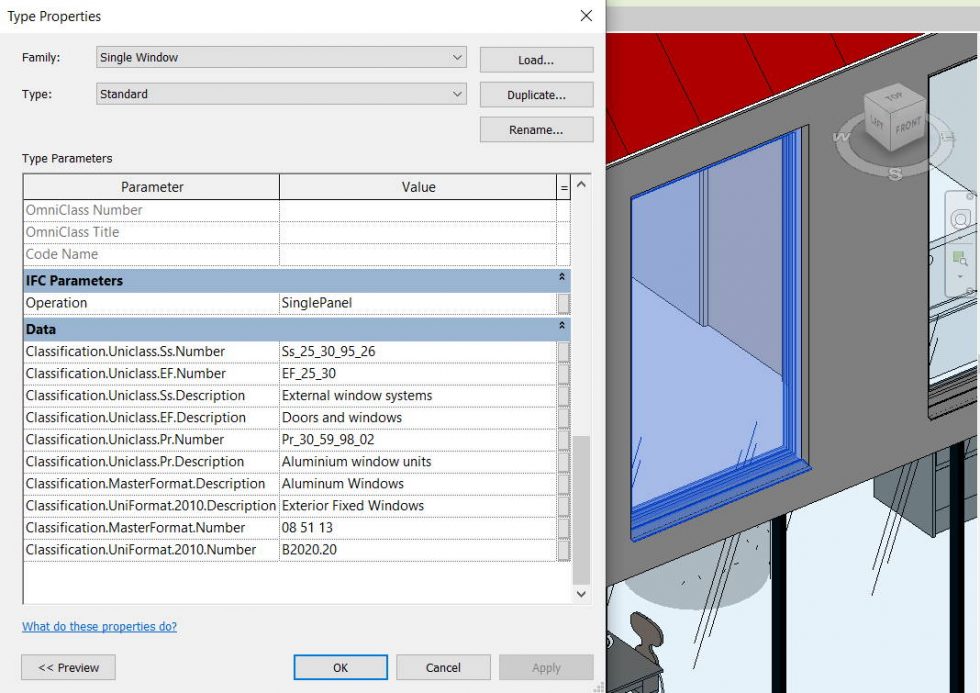The image size is (980, 693).
Task: Open the 'What do these properties do?' link
Action: 99,627
